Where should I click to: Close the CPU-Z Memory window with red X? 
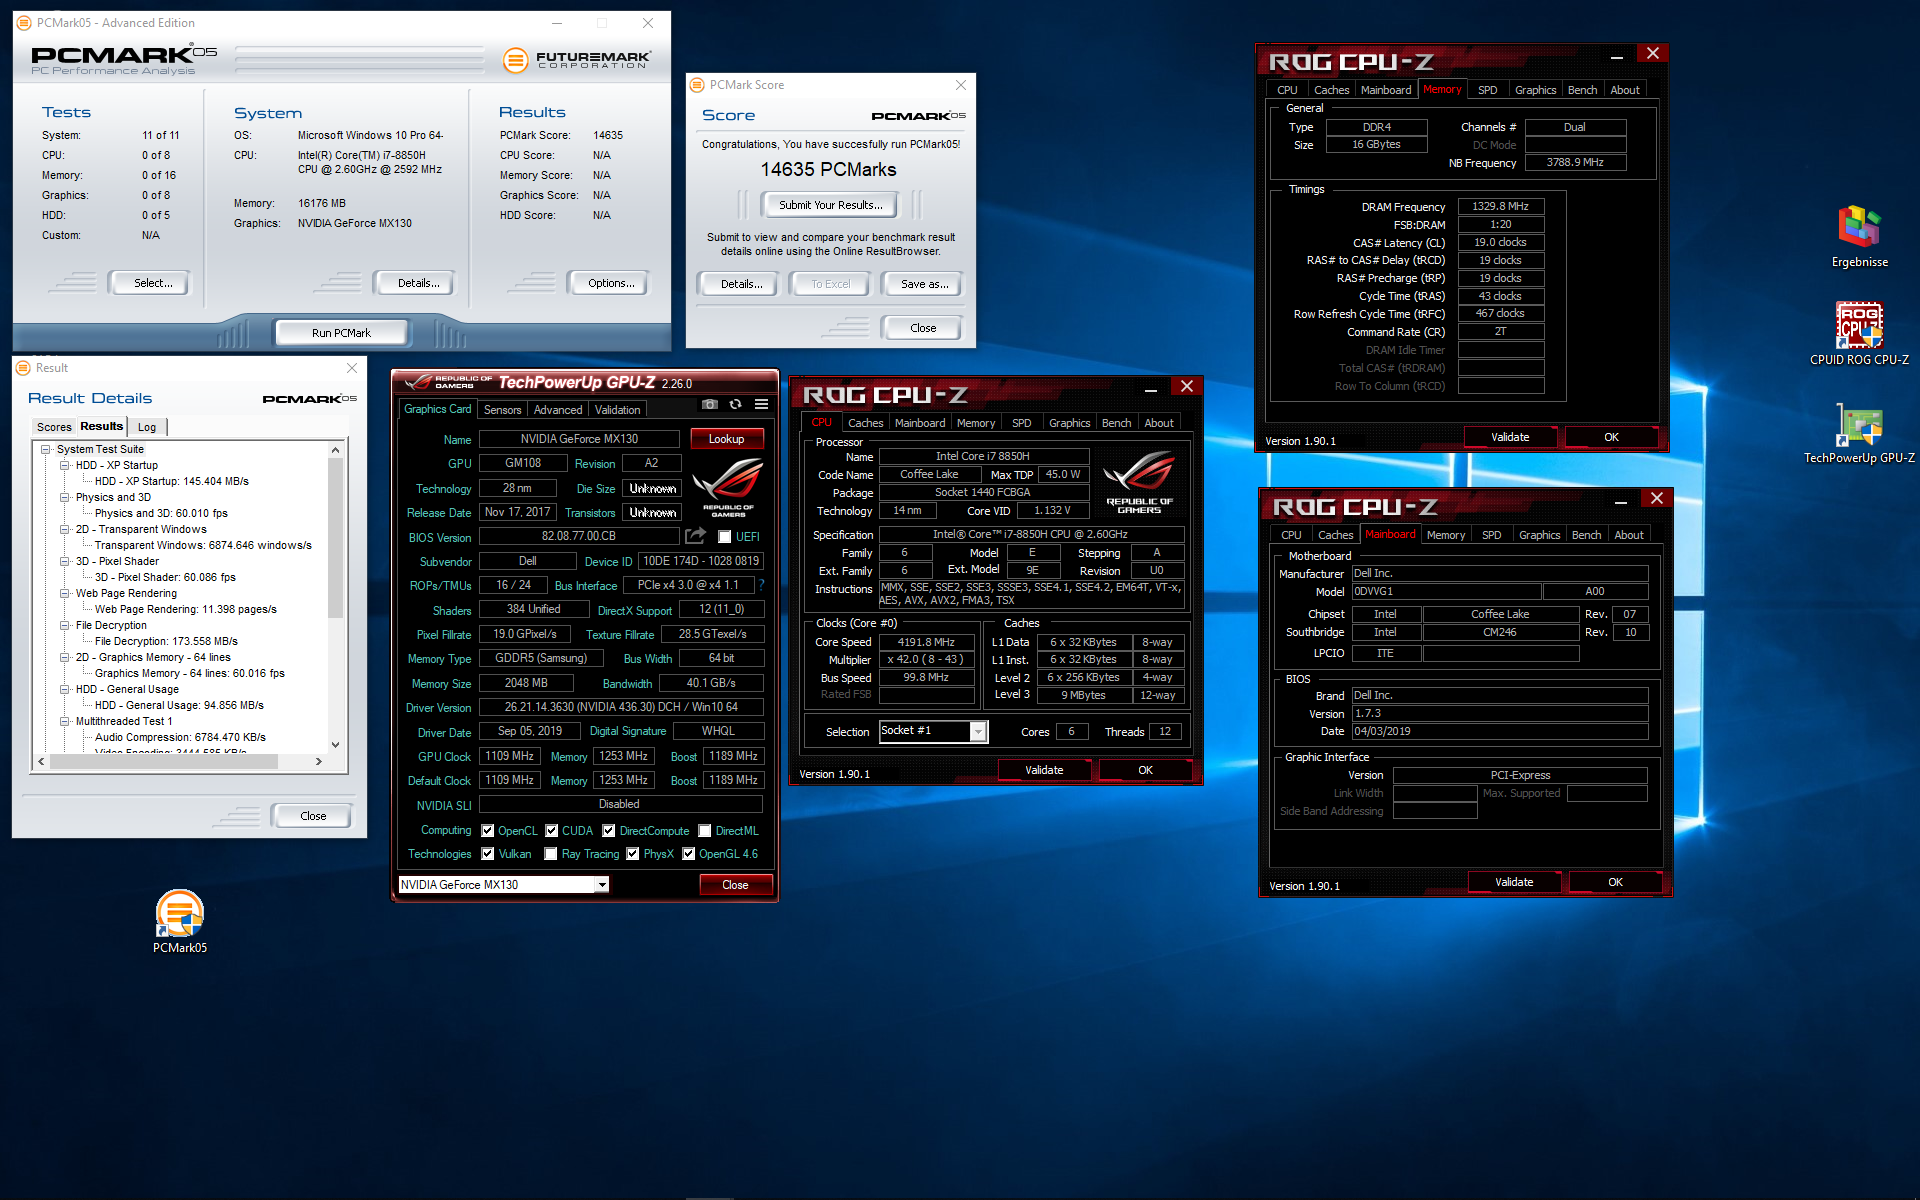coord(1653,54)
